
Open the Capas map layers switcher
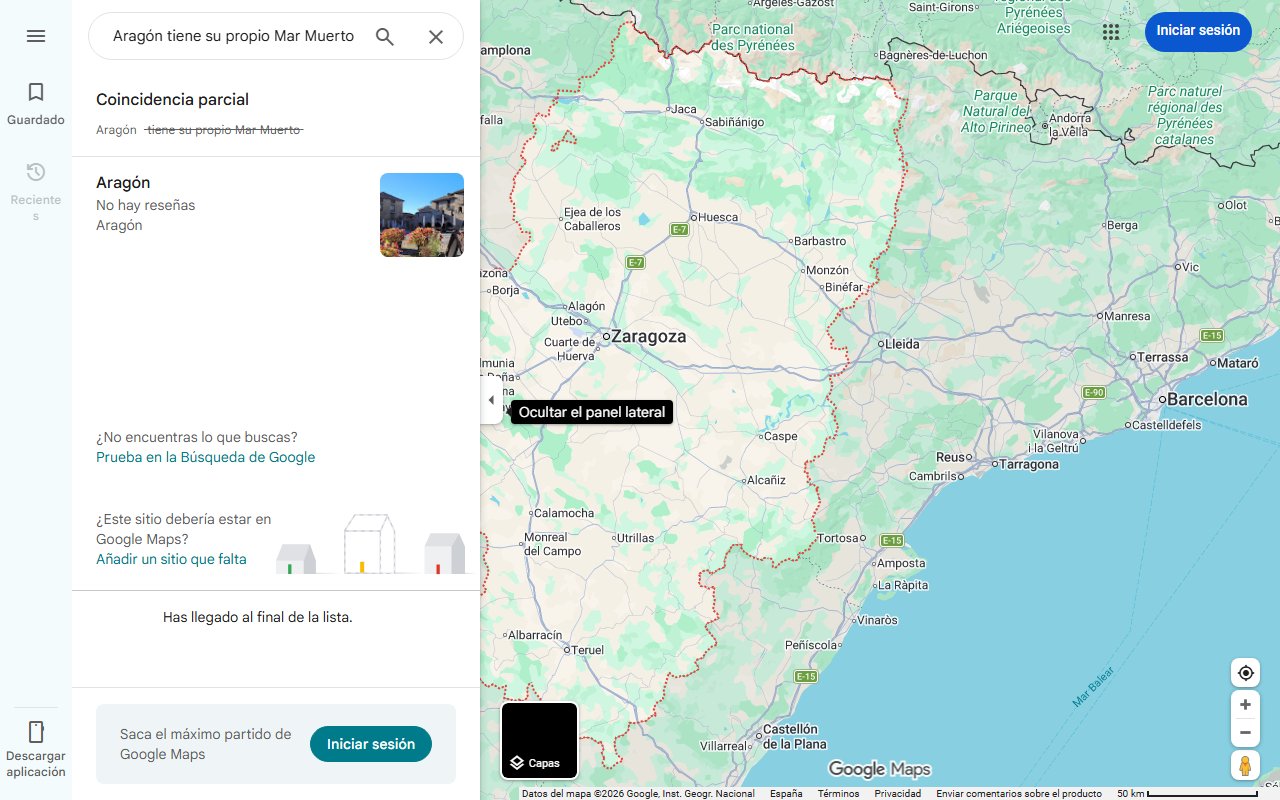[x=539, y=740]
